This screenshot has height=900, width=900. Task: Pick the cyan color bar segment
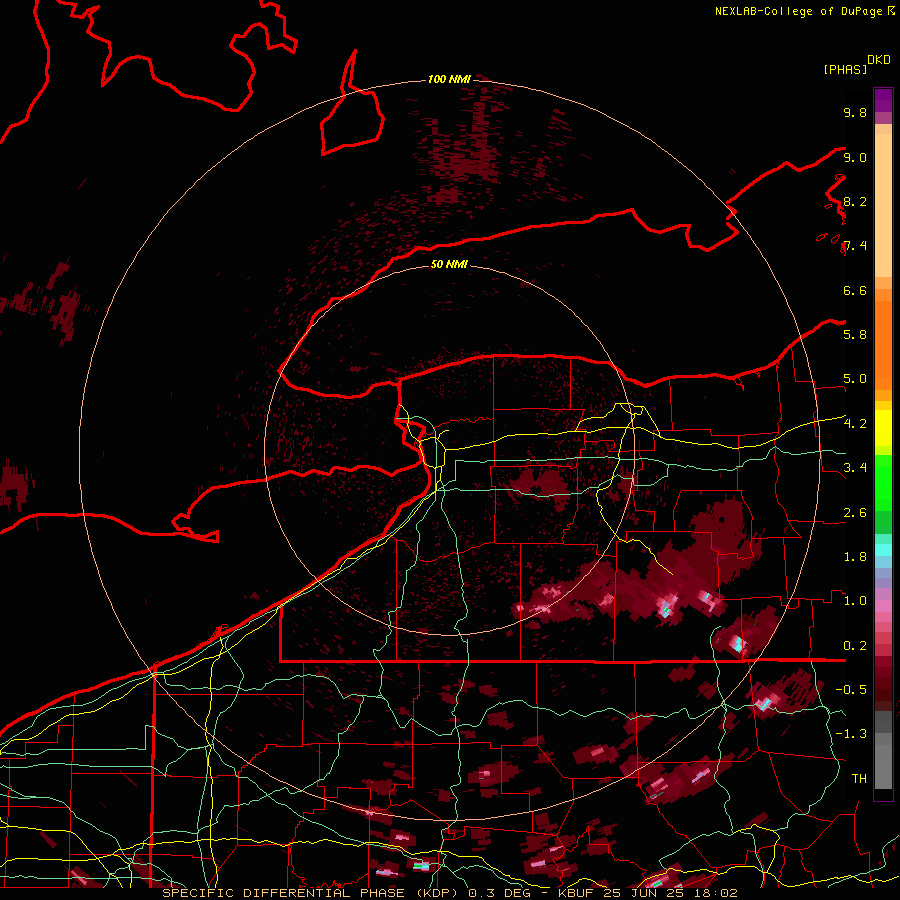883,550
